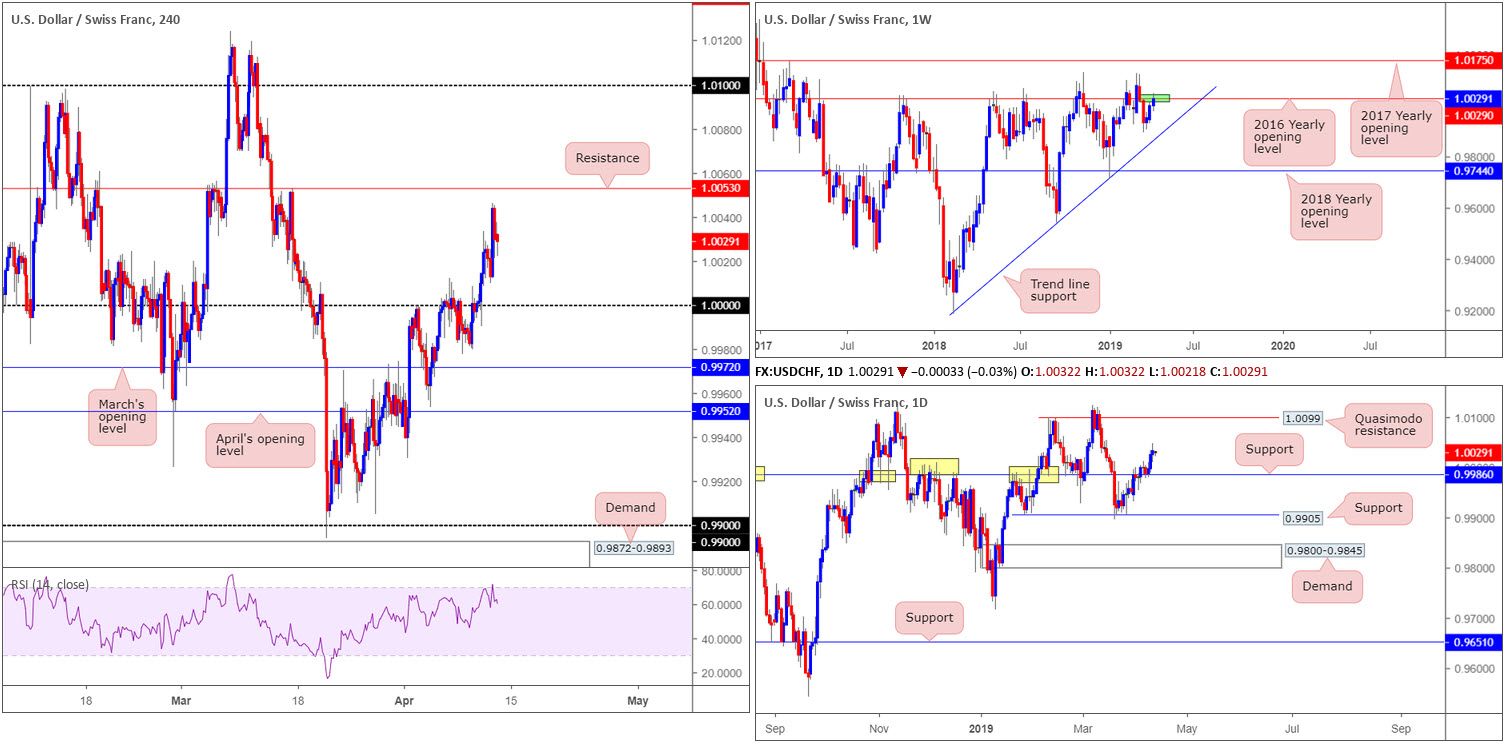Click the RSI 80.0000 axis value
This screenshot has width=1507, height=746.
(720, 572)
